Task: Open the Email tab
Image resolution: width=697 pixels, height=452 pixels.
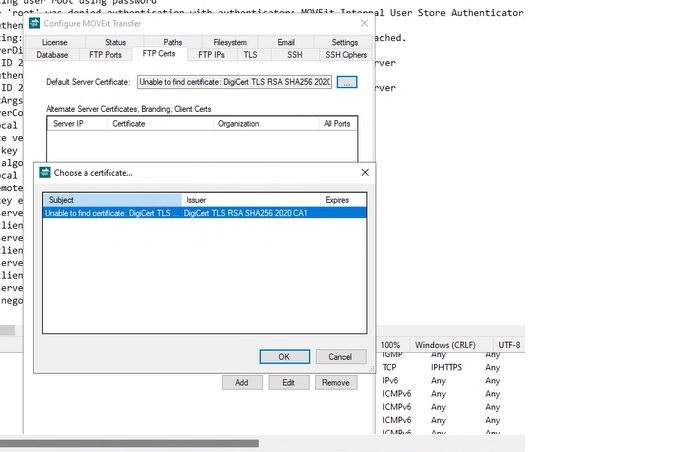Action: point(286,42)
